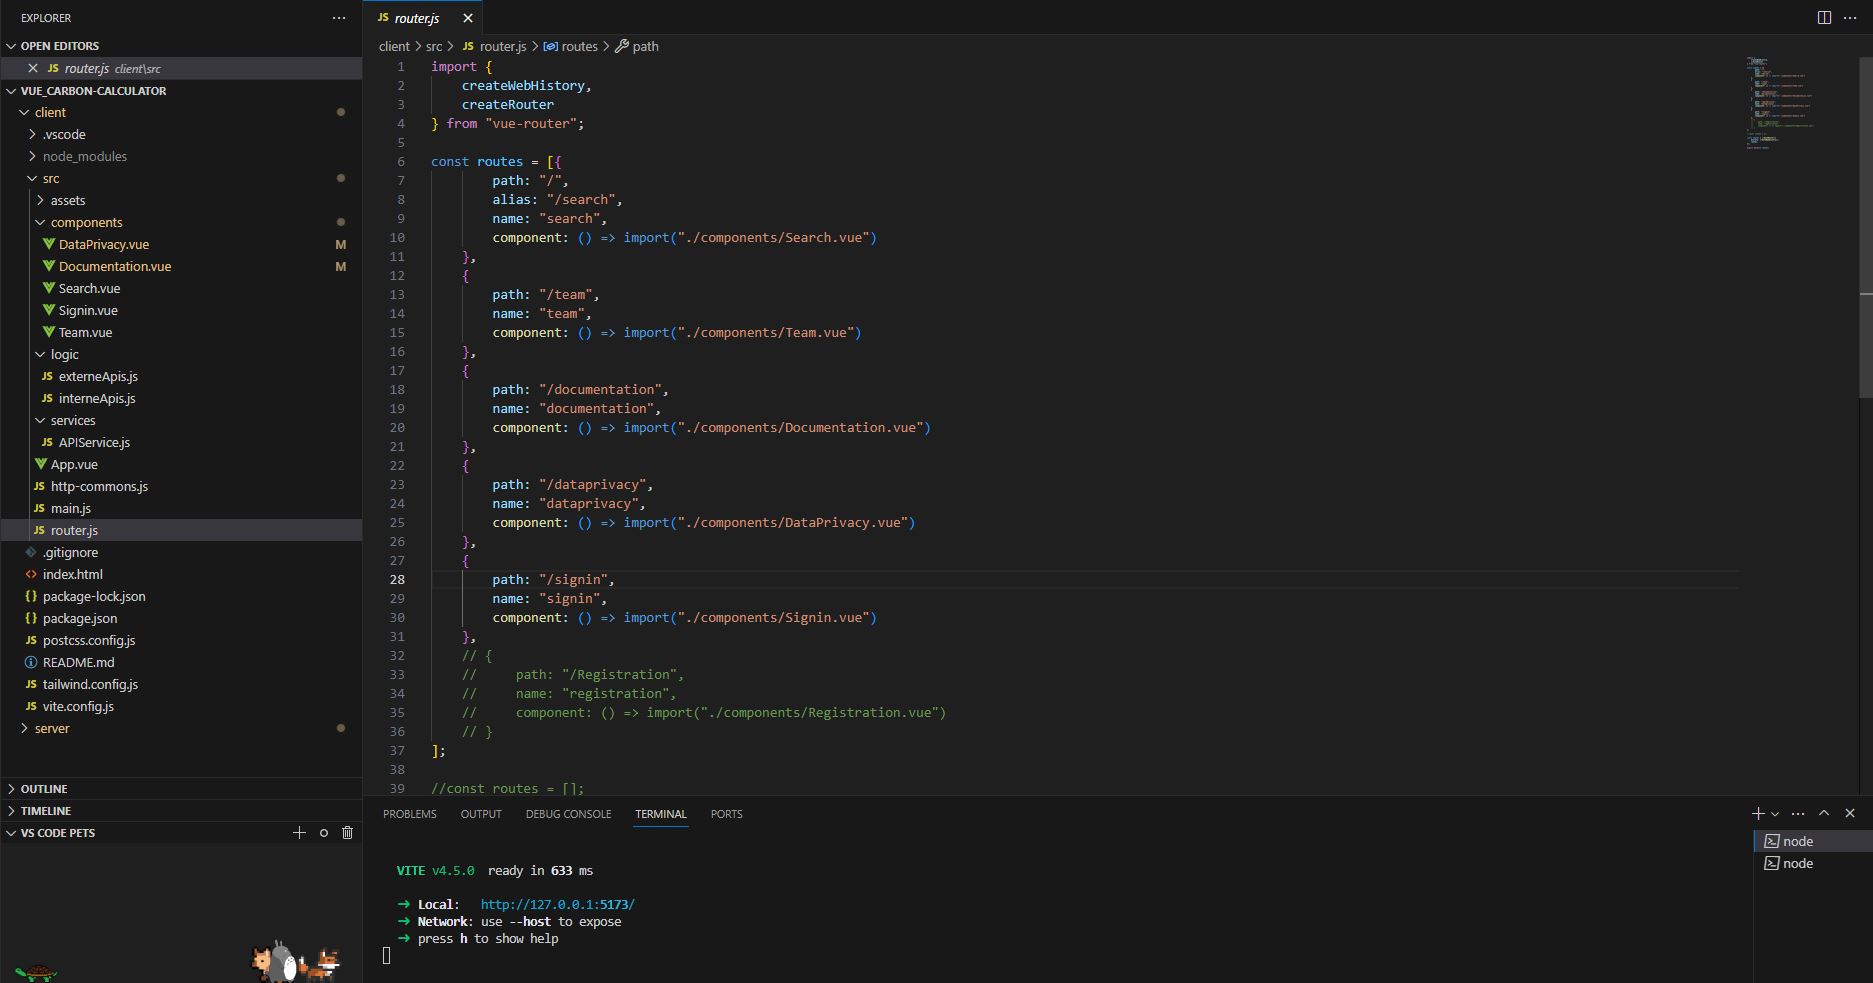Image resolution: width=1873 pixels, height=983 pixels.
Task: Collapse the services folder
Action: 73,420
